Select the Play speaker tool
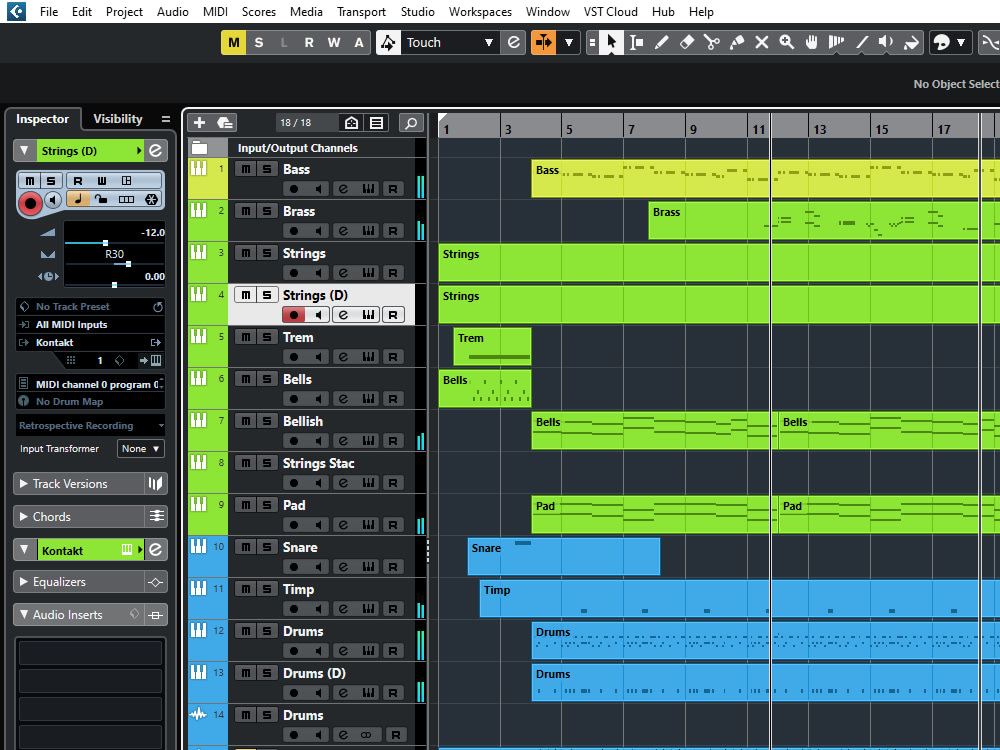 point(886,42)
